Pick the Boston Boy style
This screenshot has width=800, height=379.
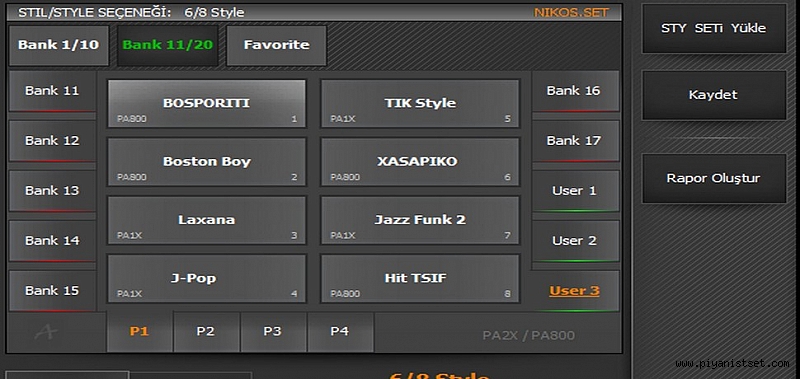click(x=207, y=162)
